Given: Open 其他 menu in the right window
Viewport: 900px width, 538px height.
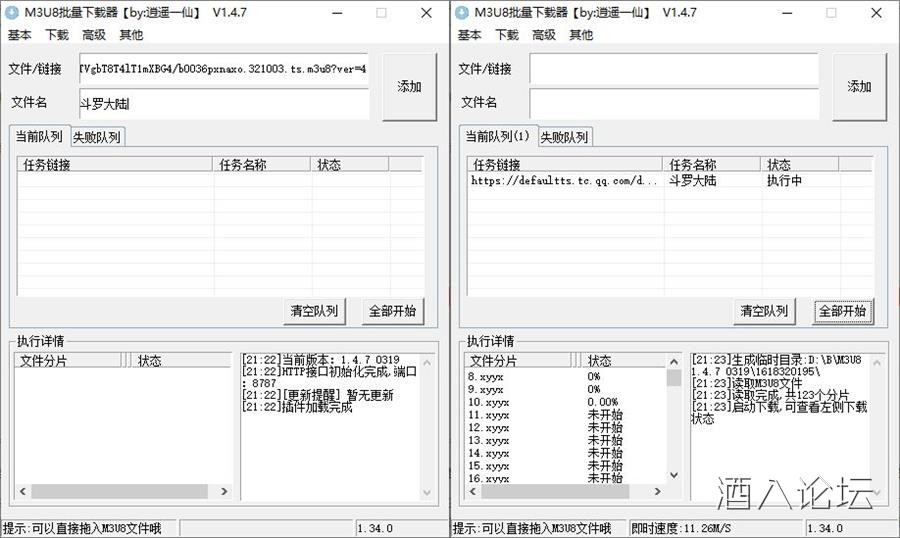Looking at the screenshot, I should tap(580, 35).
